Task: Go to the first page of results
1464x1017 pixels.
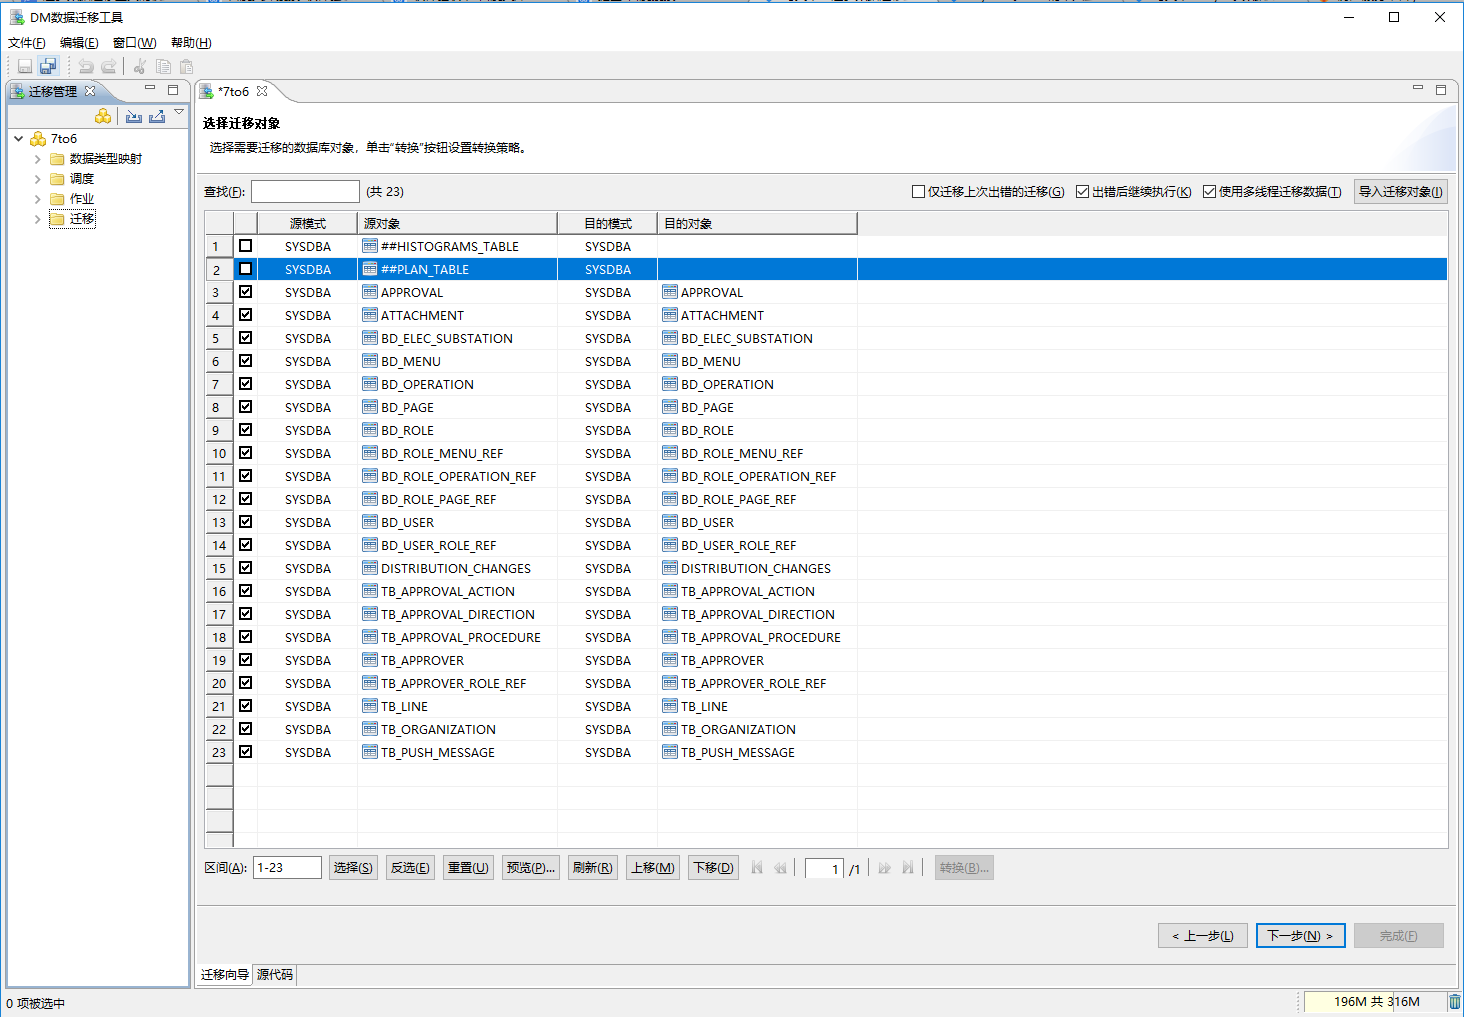Action: tap(757, 868)
